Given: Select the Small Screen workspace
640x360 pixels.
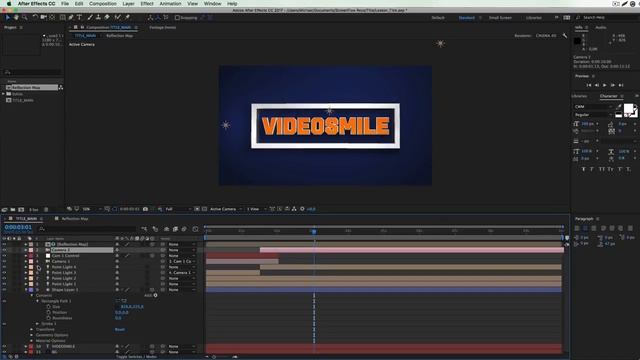Looking at the screenshot, I should [x=500, y=18].
